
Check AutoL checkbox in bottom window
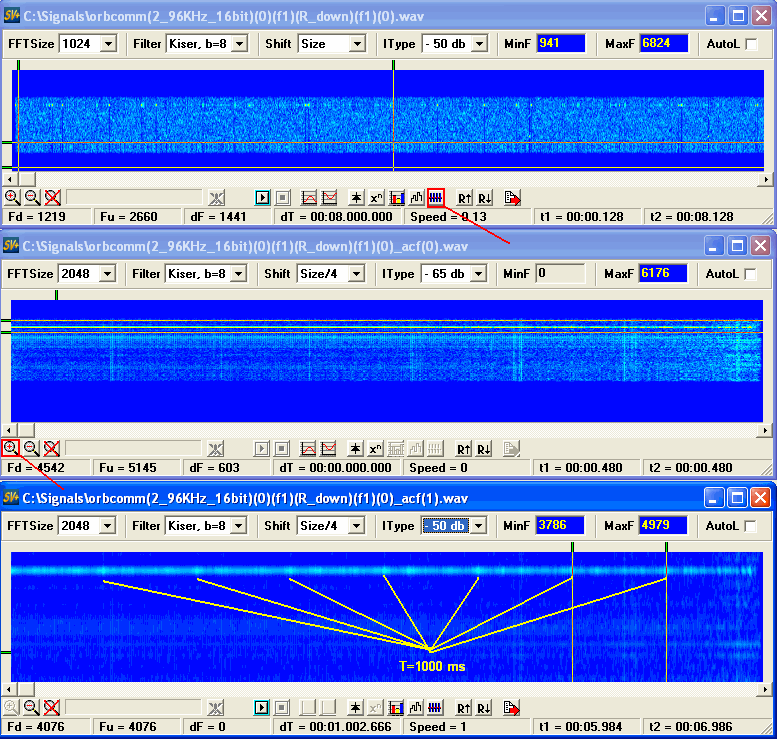[751, 526]
